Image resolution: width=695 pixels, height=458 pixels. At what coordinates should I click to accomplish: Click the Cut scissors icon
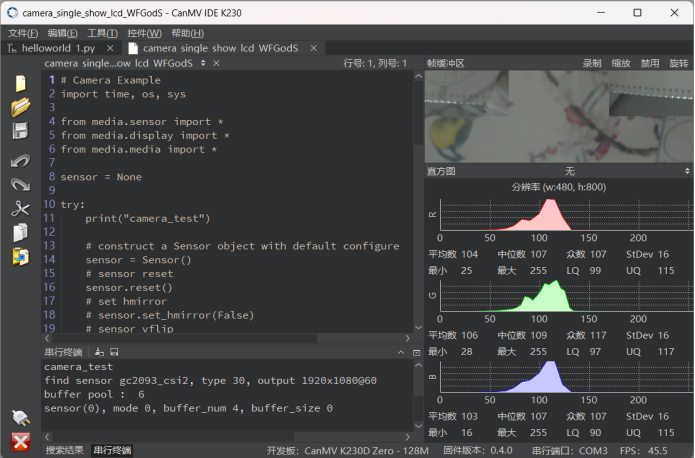click(20, 208)
